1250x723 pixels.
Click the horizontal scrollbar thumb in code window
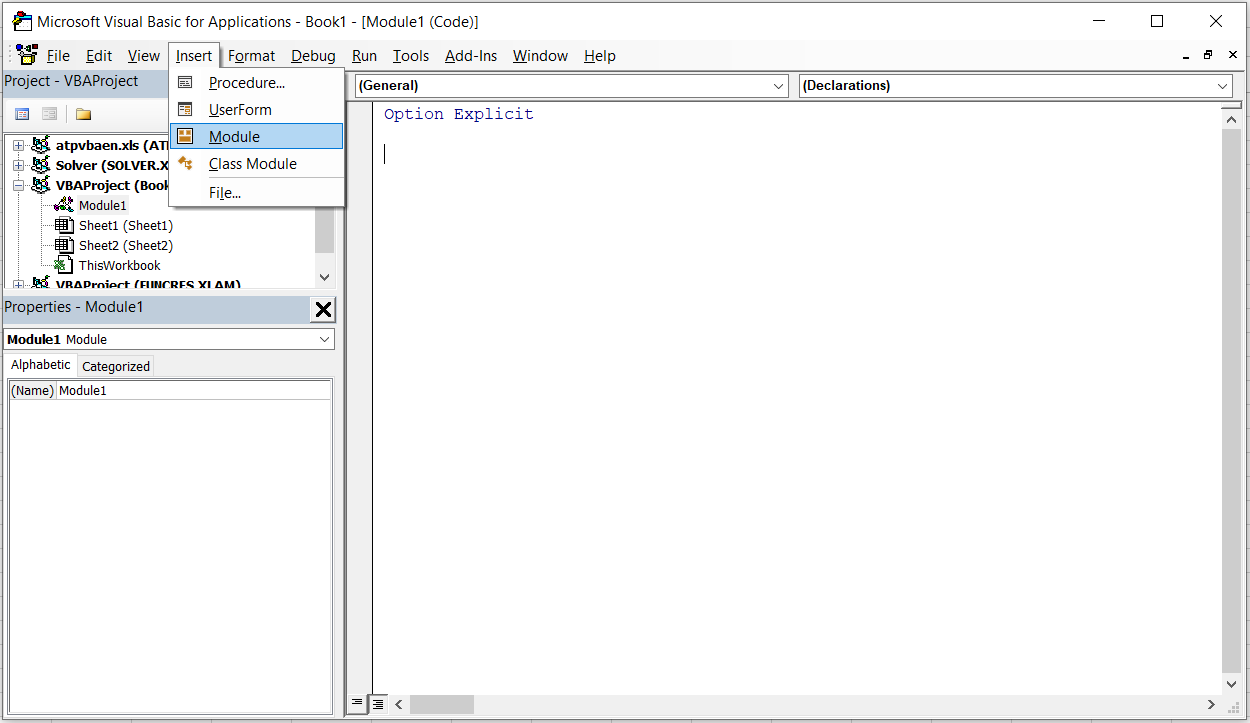(x=441, y=705)
